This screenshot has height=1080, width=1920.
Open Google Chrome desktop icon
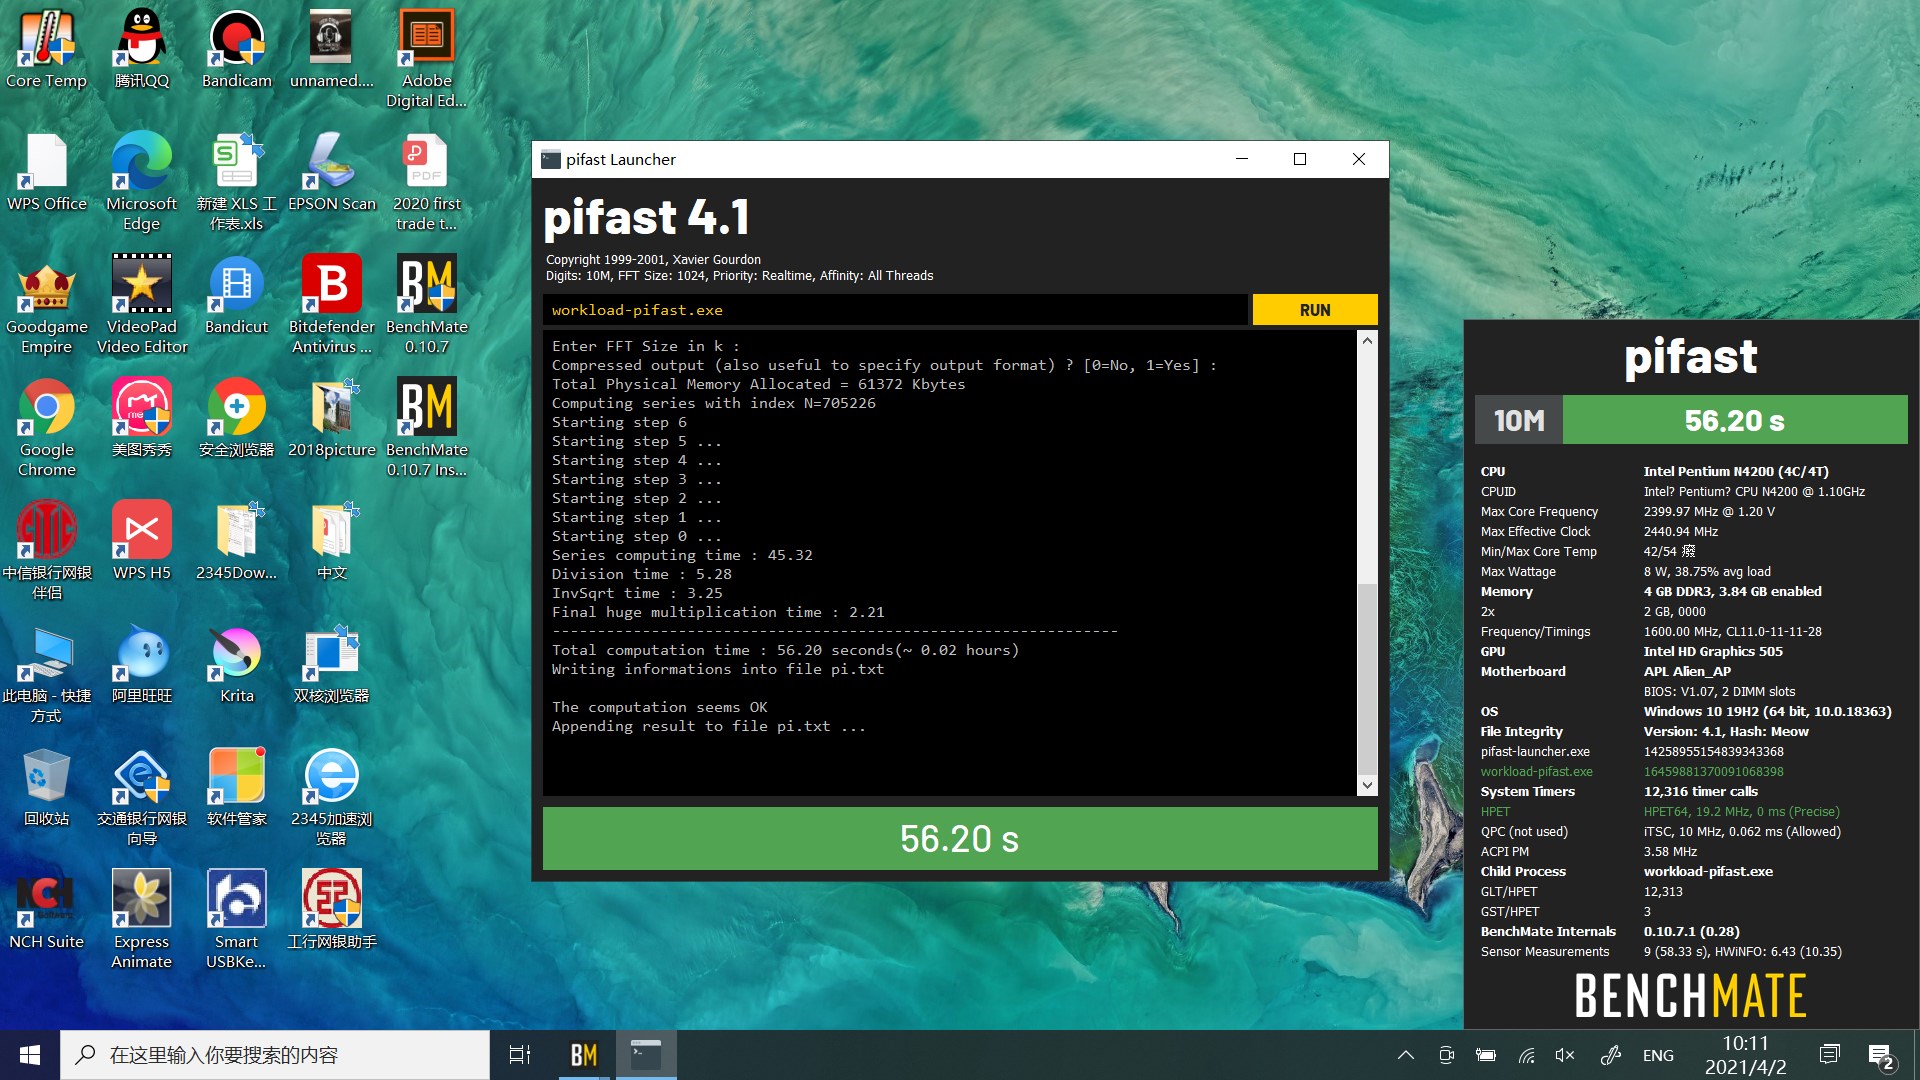point(46,427)
